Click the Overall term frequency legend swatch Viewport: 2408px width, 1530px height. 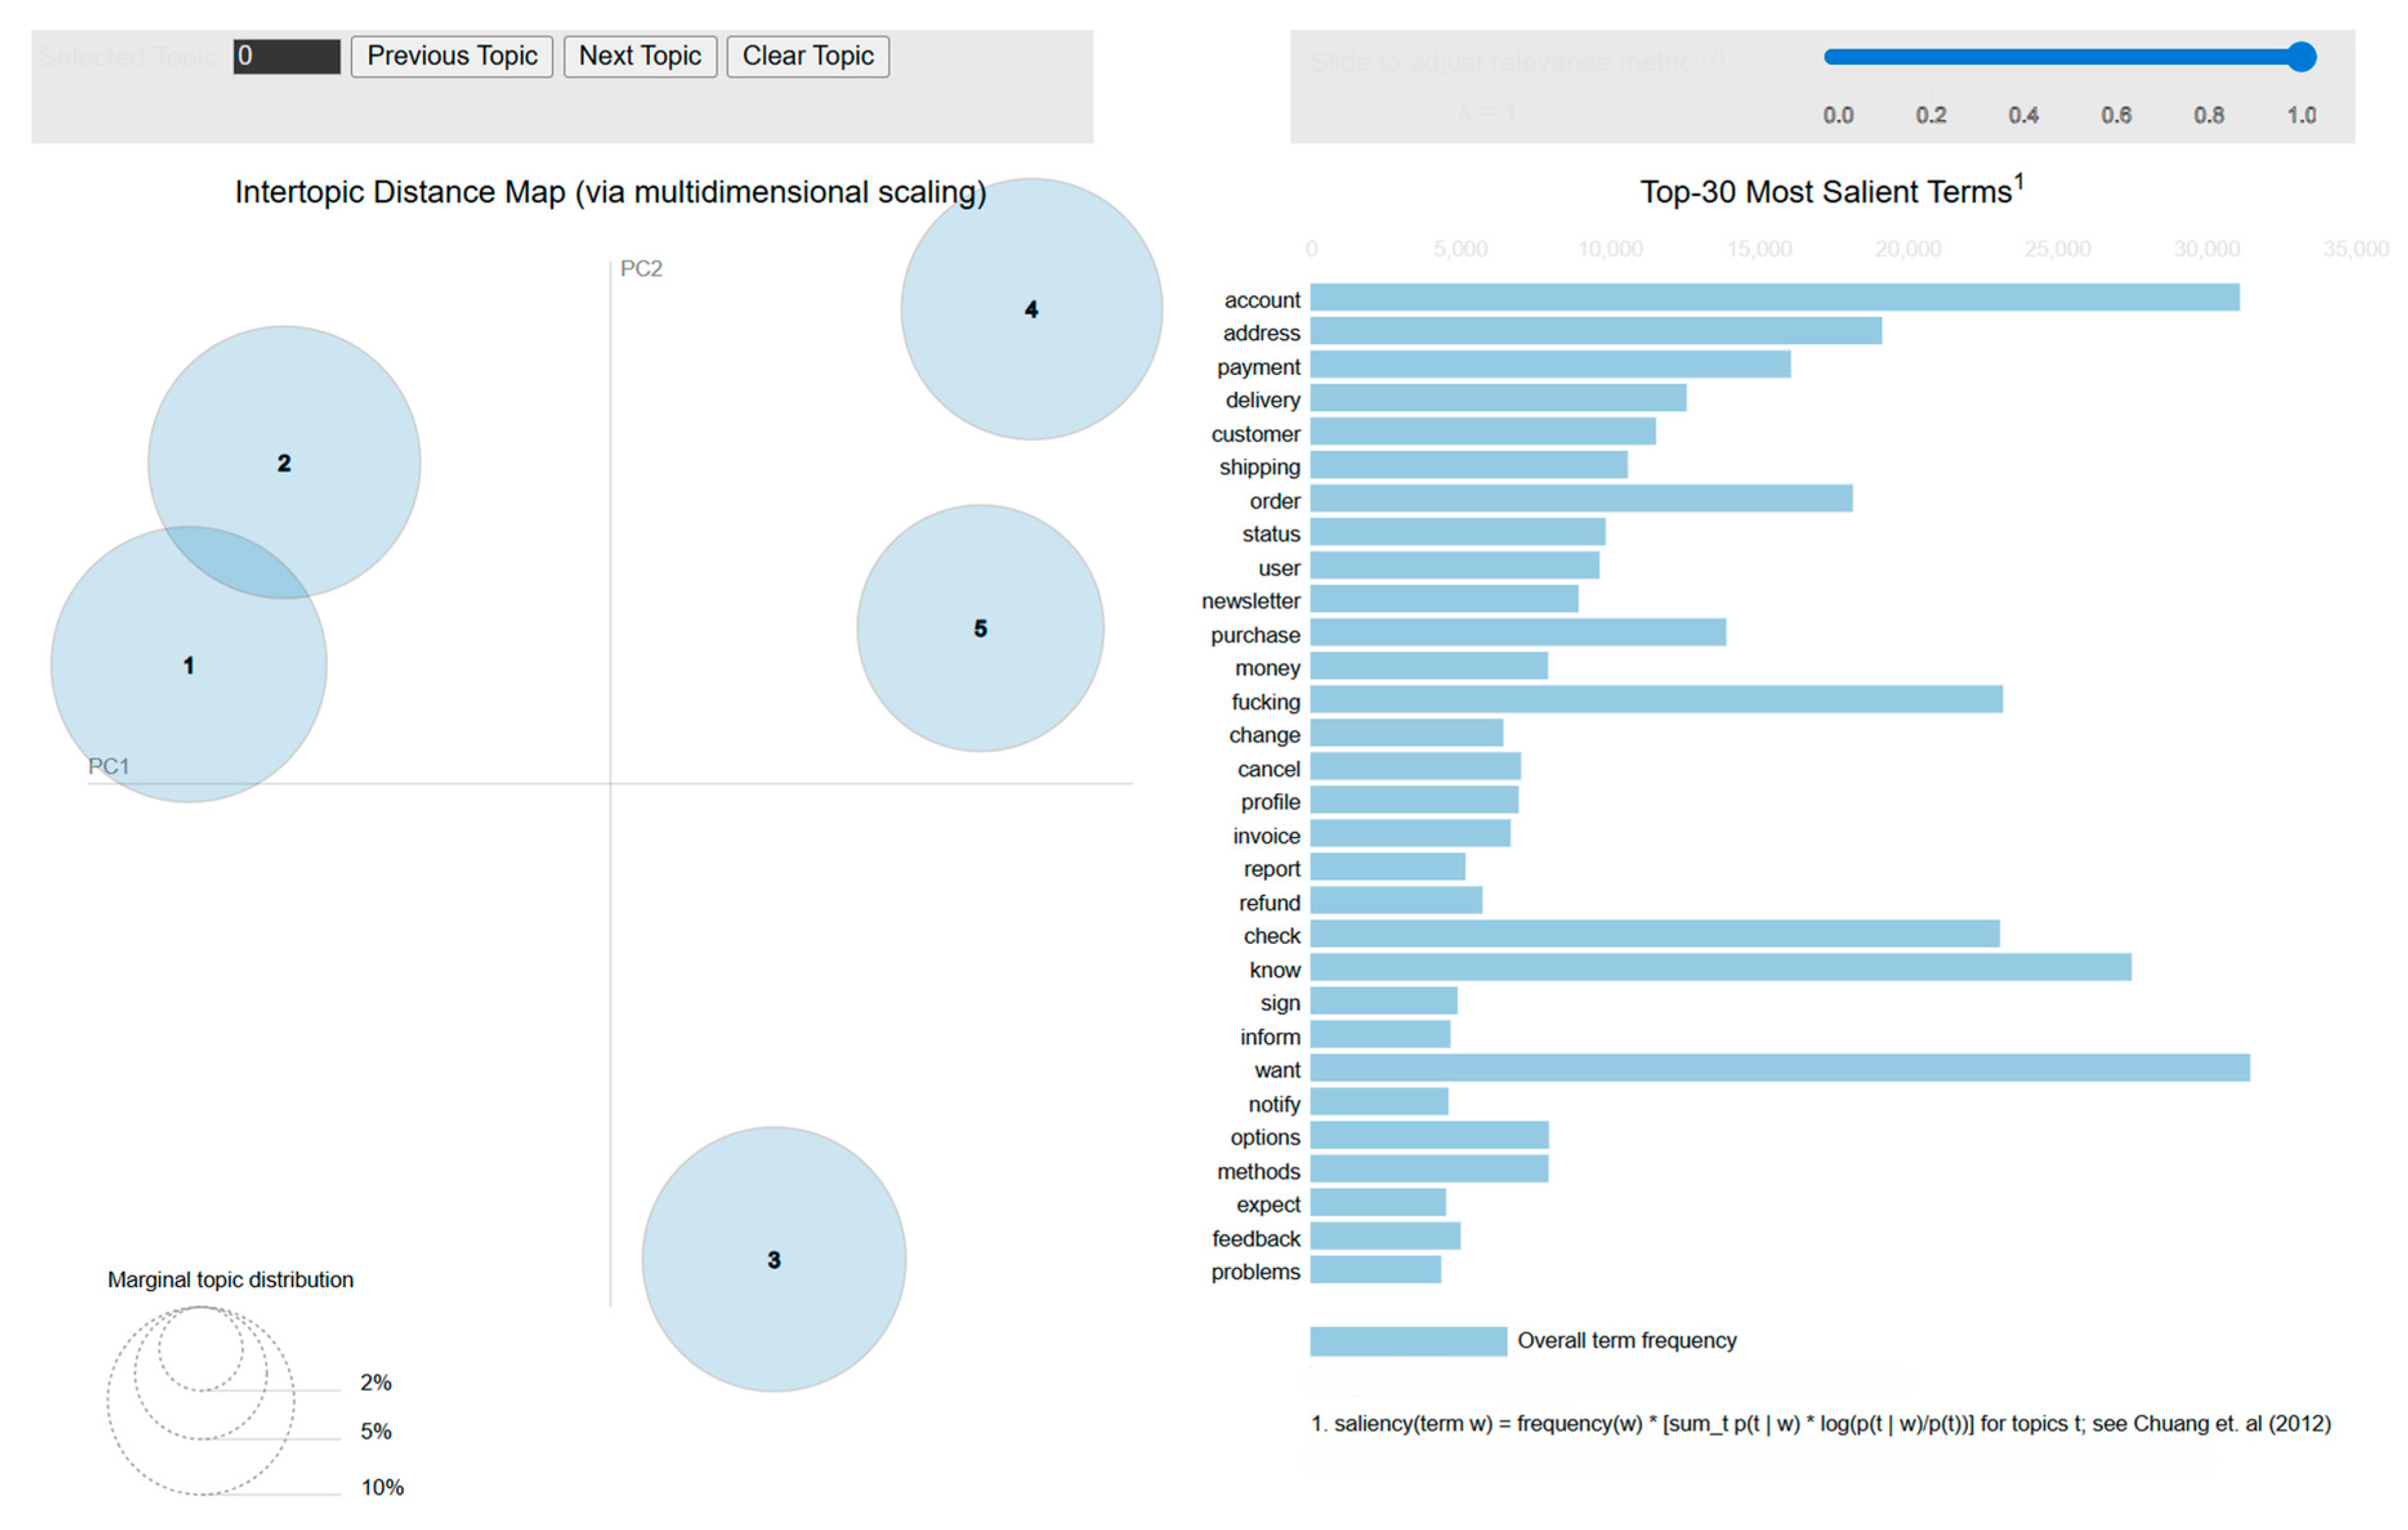click(1409, 1342)
